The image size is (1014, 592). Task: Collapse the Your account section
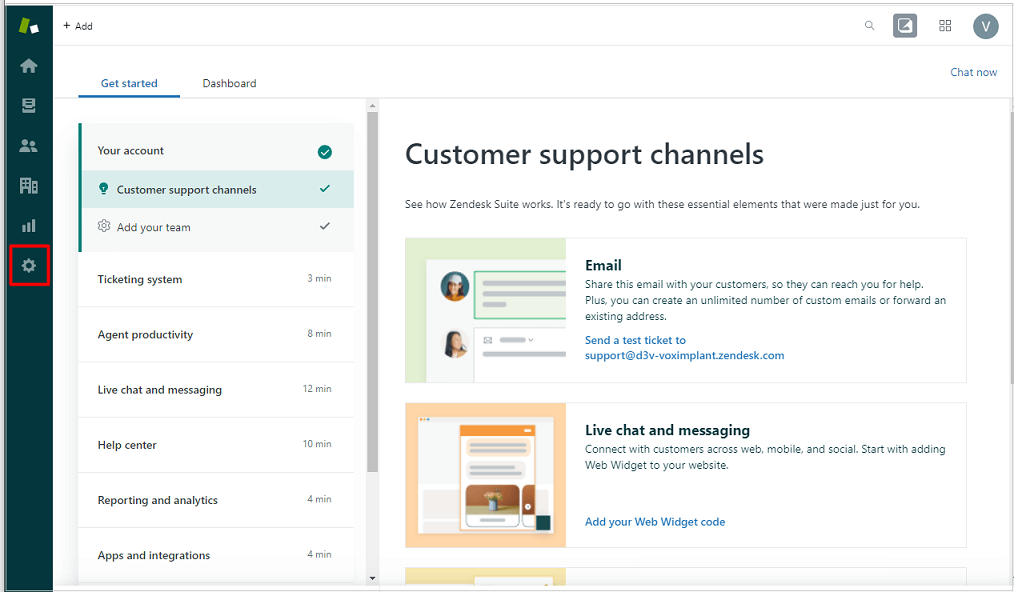click(x=216, y=151)
